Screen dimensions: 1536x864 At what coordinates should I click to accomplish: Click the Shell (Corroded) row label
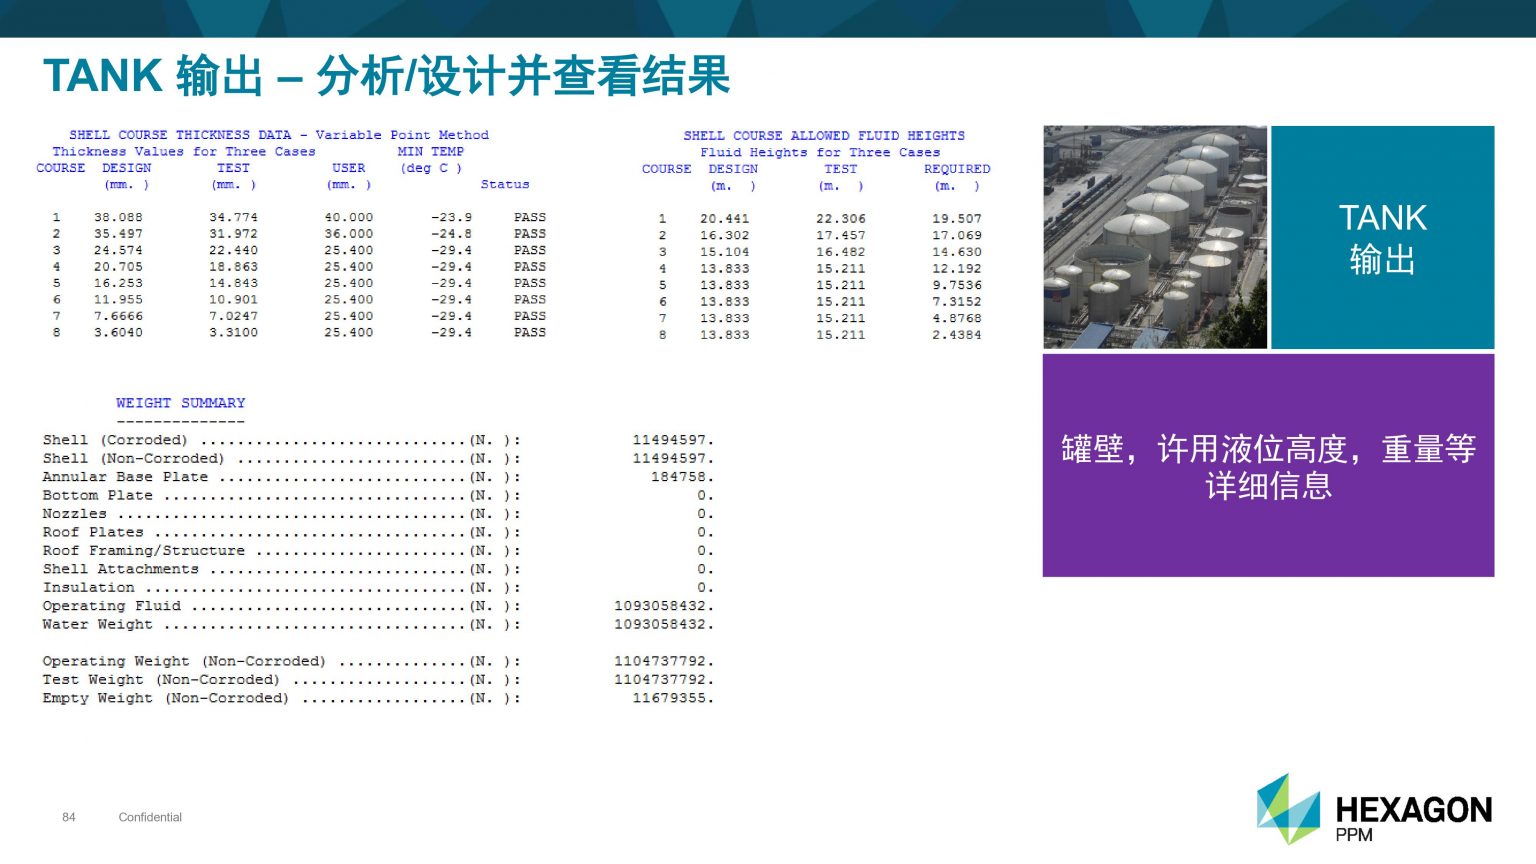[x=114, y=440]
